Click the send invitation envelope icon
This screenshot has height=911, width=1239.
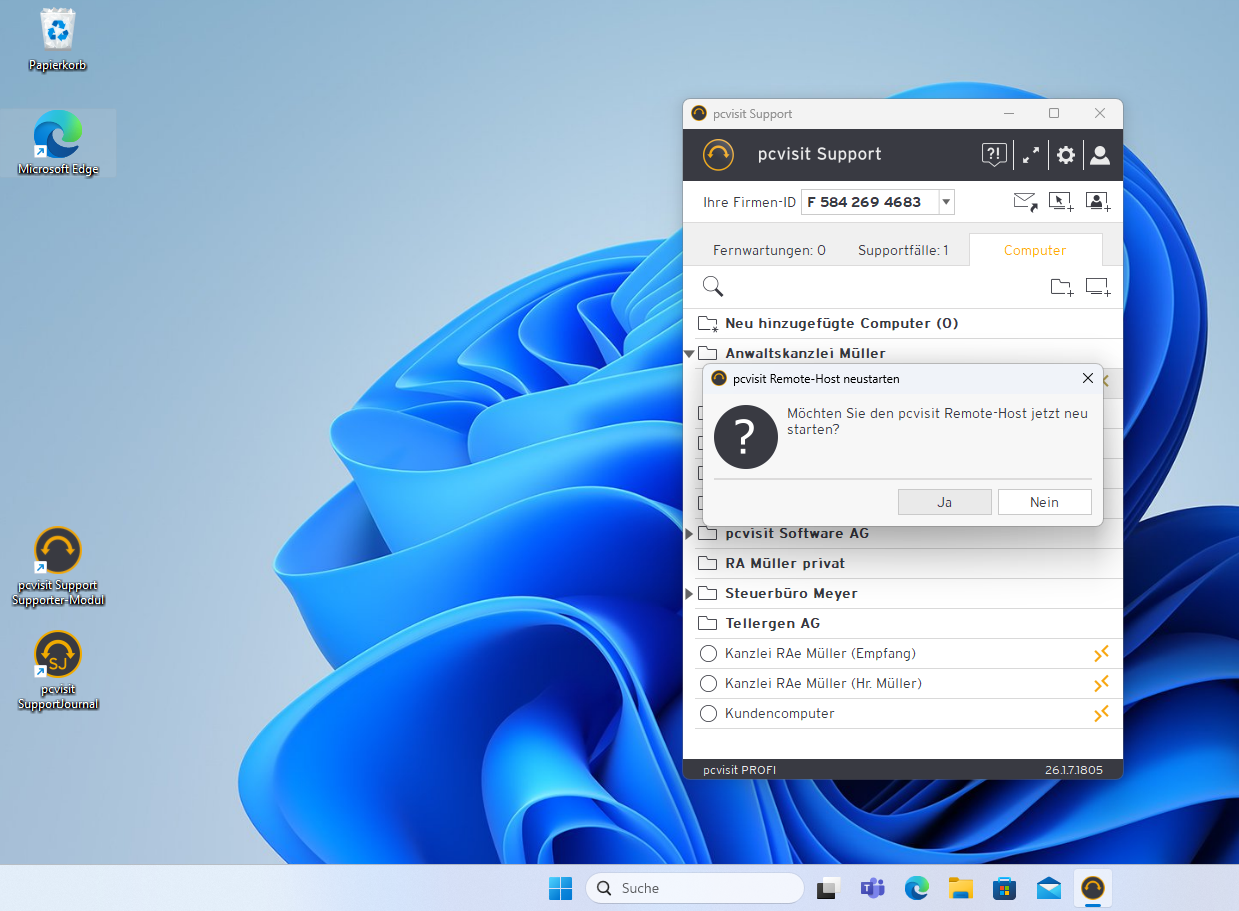[x=1025, y=202]
